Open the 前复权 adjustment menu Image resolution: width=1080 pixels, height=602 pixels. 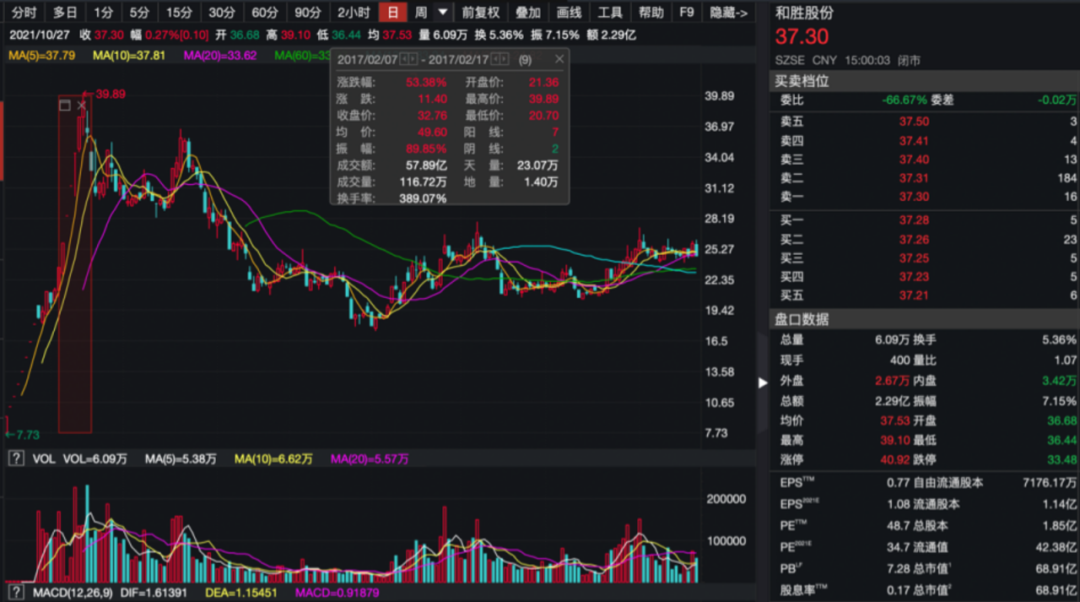[480, 12]
